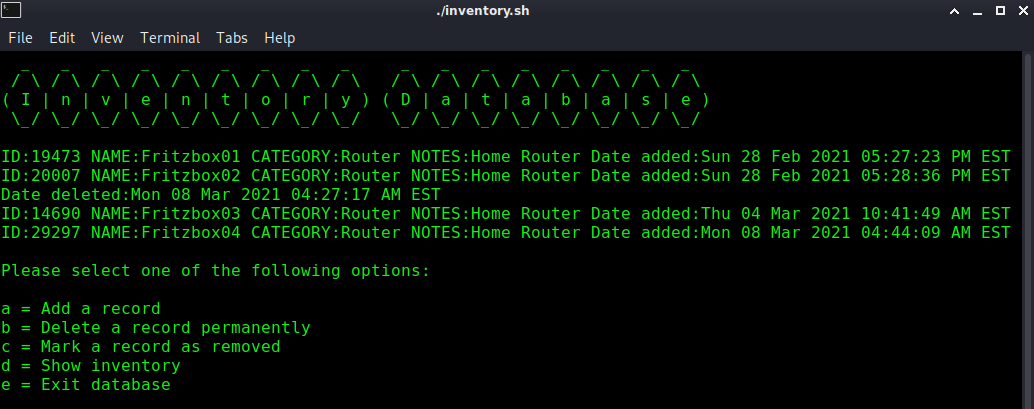The height and width of the screenshot is (409, 1034).
Task: Open the File menu
Action: click(20, 38)
